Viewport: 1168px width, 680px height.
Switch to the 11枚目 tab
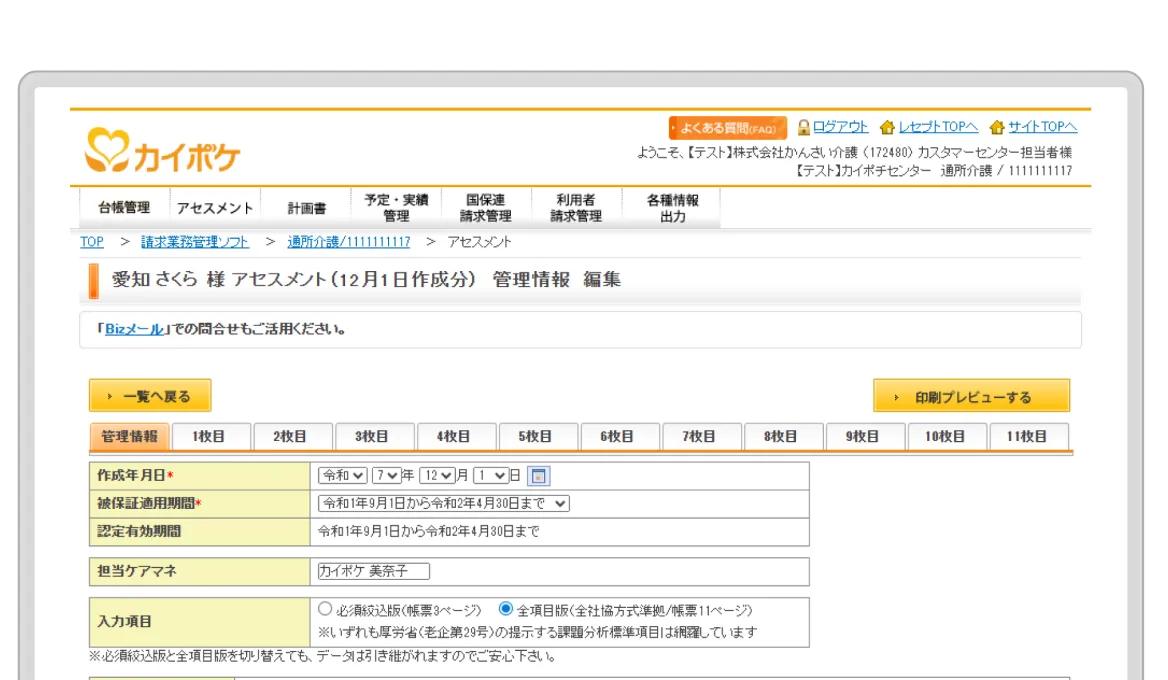tap(1027, 437)
